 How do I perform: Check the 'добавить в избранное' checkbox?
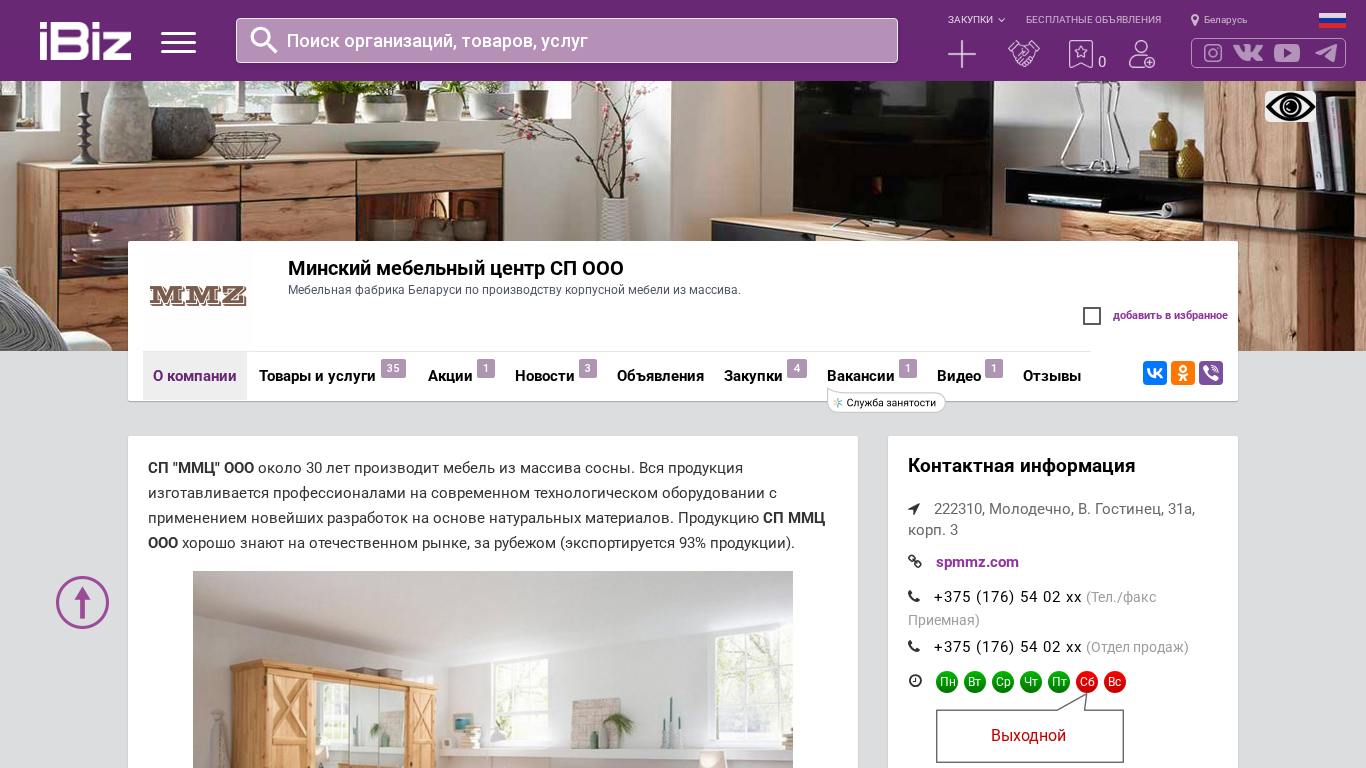tap(1092, 316)
